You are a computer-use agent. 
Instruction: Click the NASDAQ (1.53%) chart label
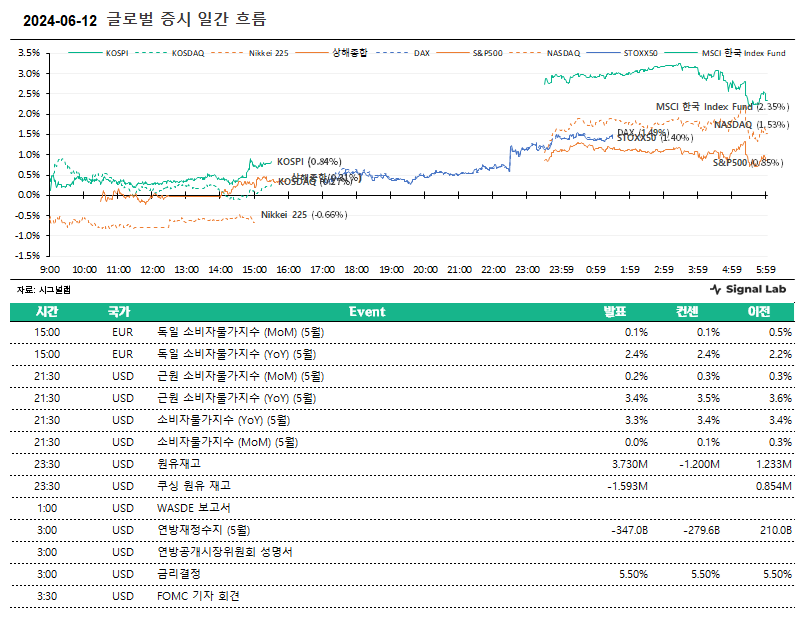tap(752, 125)
